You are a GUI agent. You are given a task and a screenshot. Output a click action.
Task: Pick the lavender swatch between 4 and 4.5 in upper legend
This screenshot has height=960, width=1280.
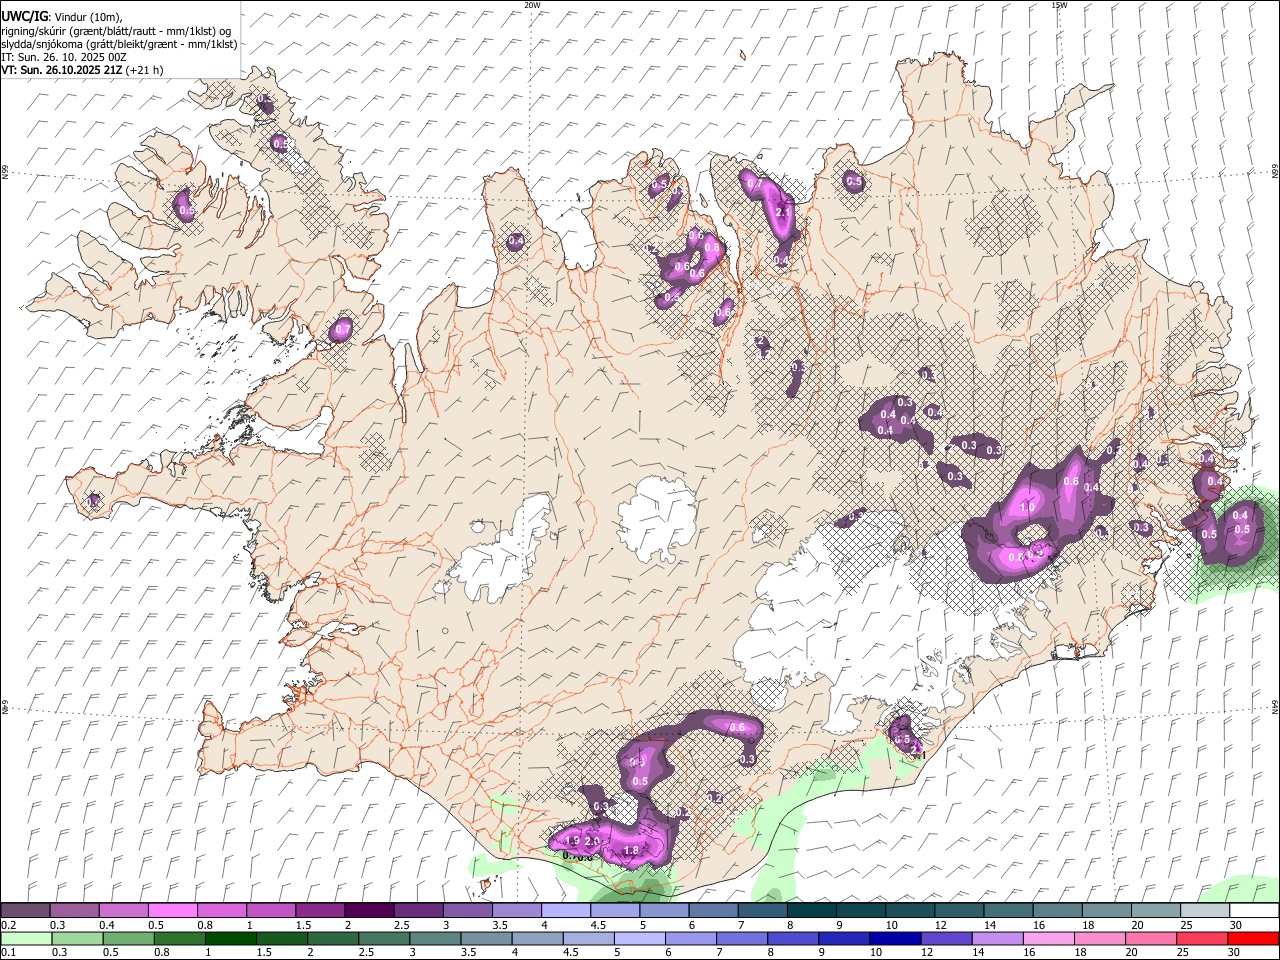pyautogui.click(x=566, y=910)
